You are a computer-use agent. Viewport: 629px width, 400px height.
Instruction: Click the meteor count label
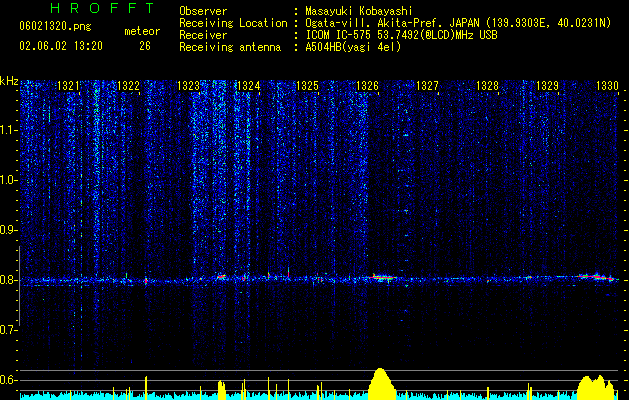click(x=142, y=31)
